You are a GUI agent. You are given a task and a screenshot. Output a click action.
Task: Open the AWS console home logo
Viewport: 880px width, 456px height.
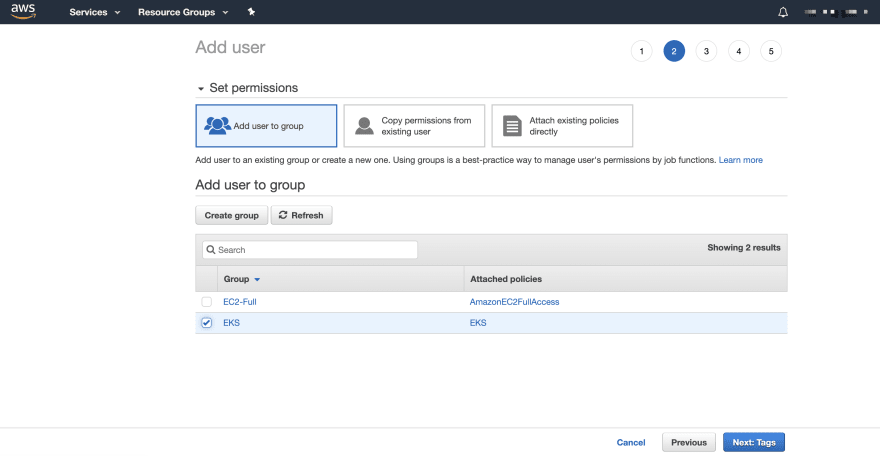[23, 11]
